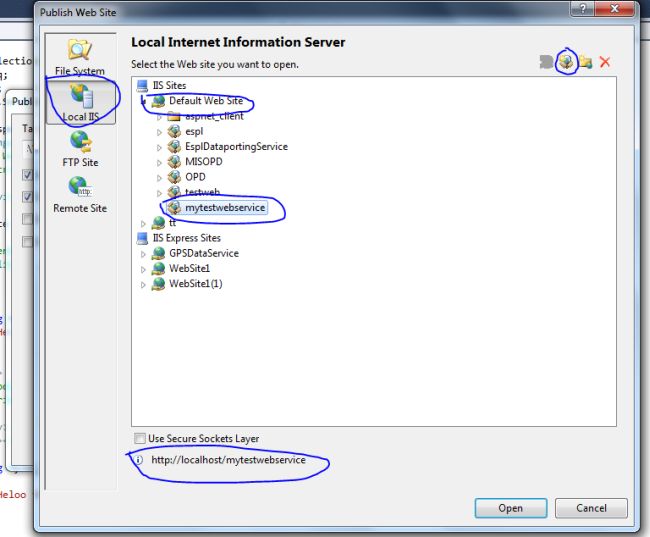Click the folder icon of aspnet_client
Image resolution: width=650 pixels, height=537 pixels.
[174, 117]
